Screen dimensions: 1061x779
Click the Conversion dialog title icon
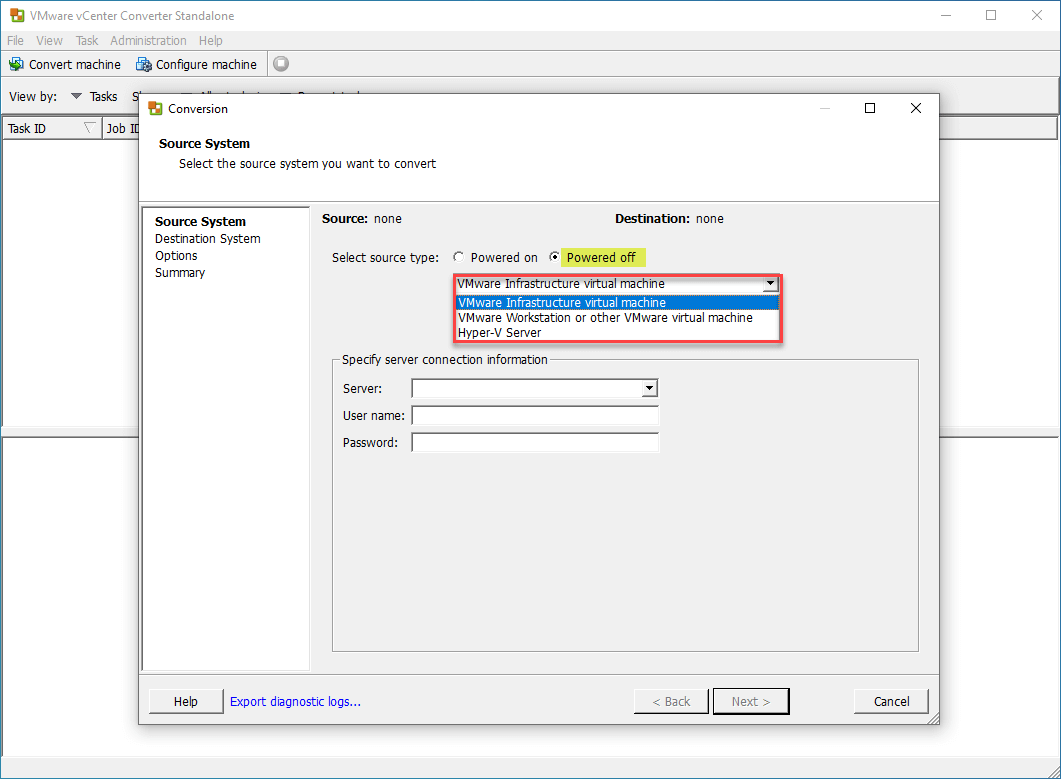pyautogui.click(x=155, y=109)
